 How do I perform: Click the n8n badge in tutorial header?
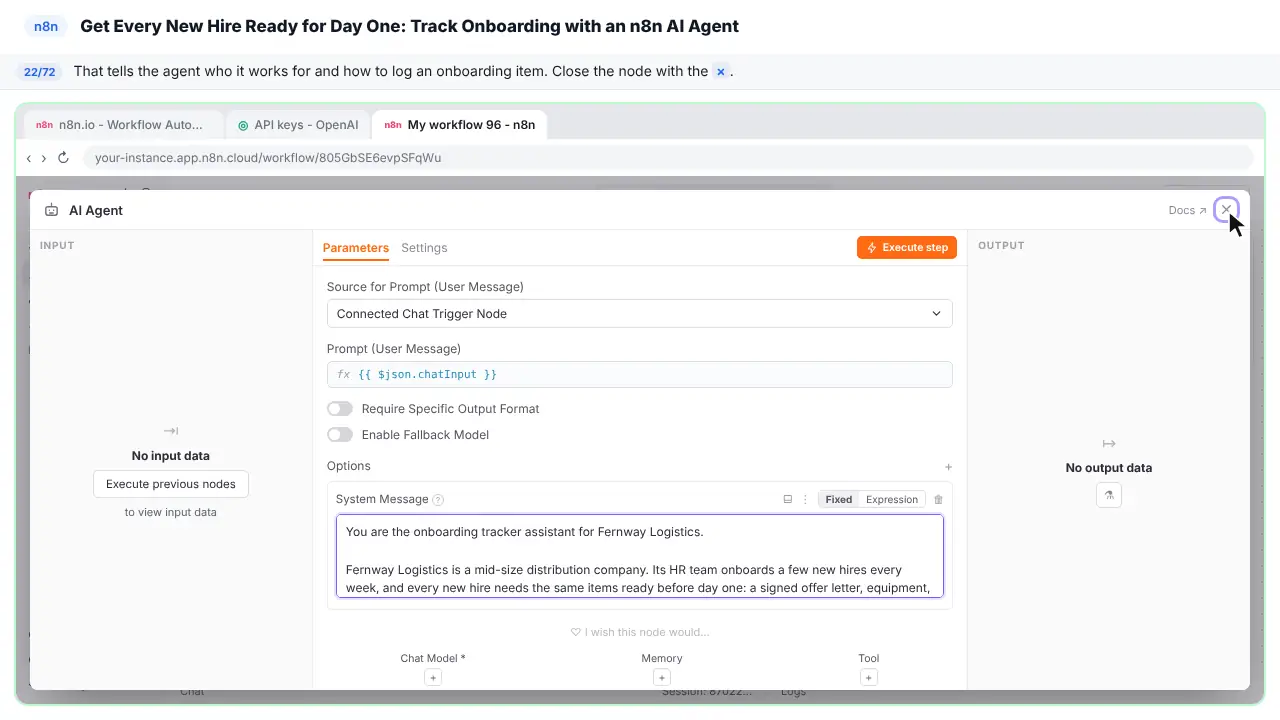(46, 27)
